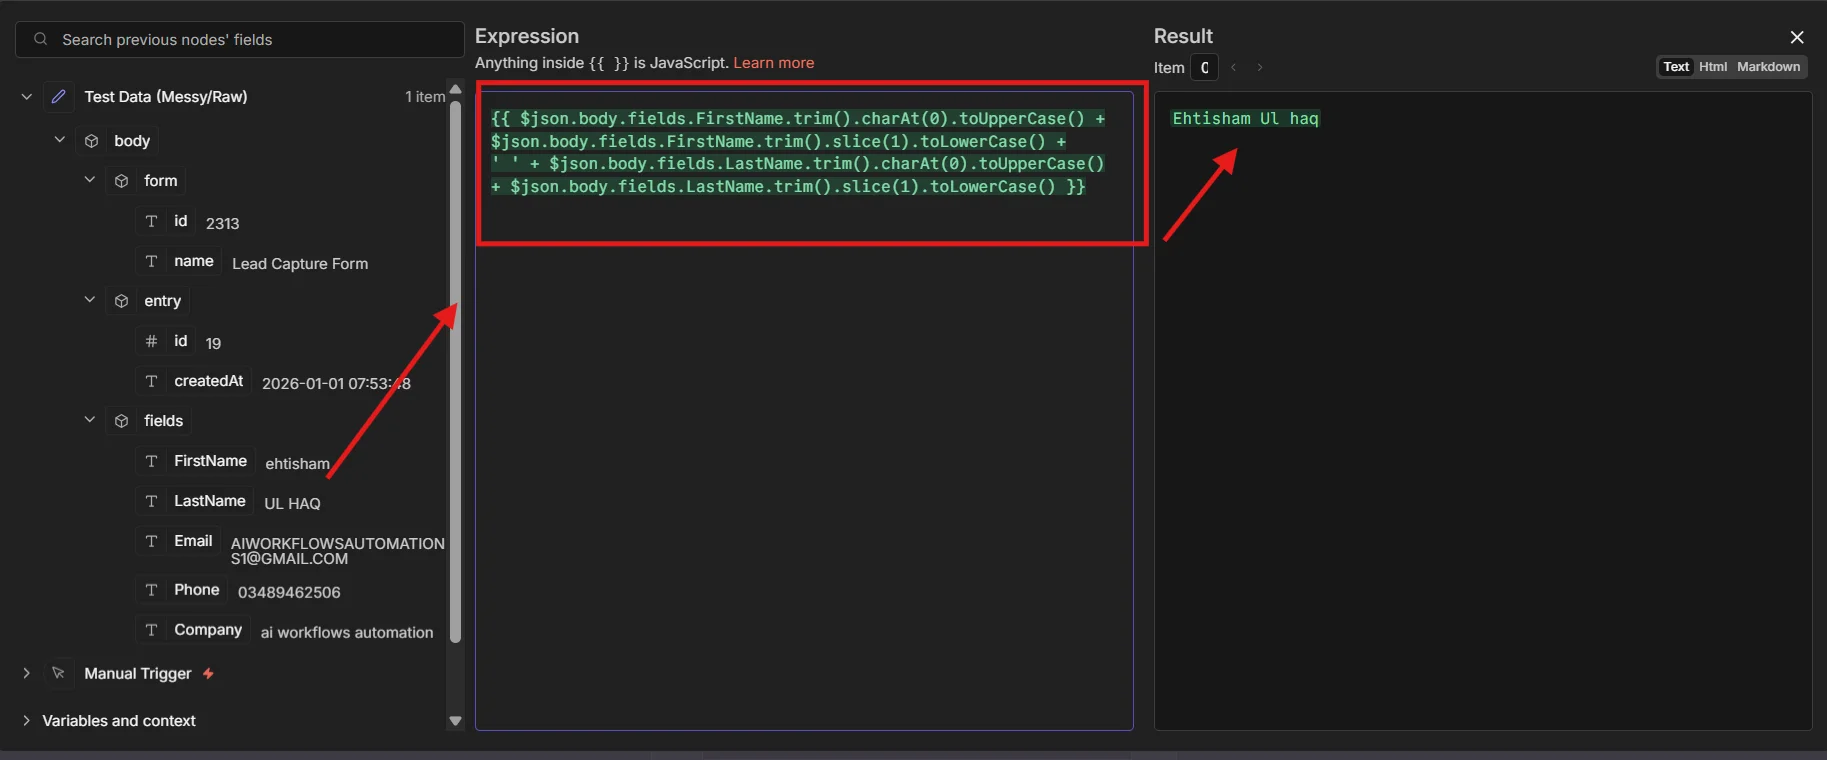Viewport: 1827px width, 760px height.
Task: Expand the Manual Trigger node
Action: click(27, 673)
